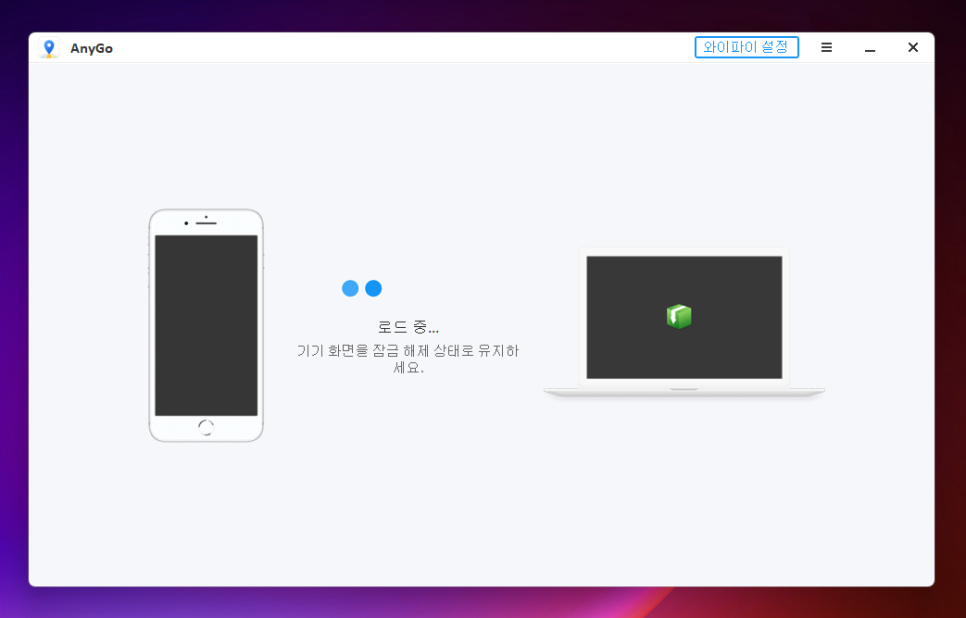Click the AnyGo app logo icon

49,48
